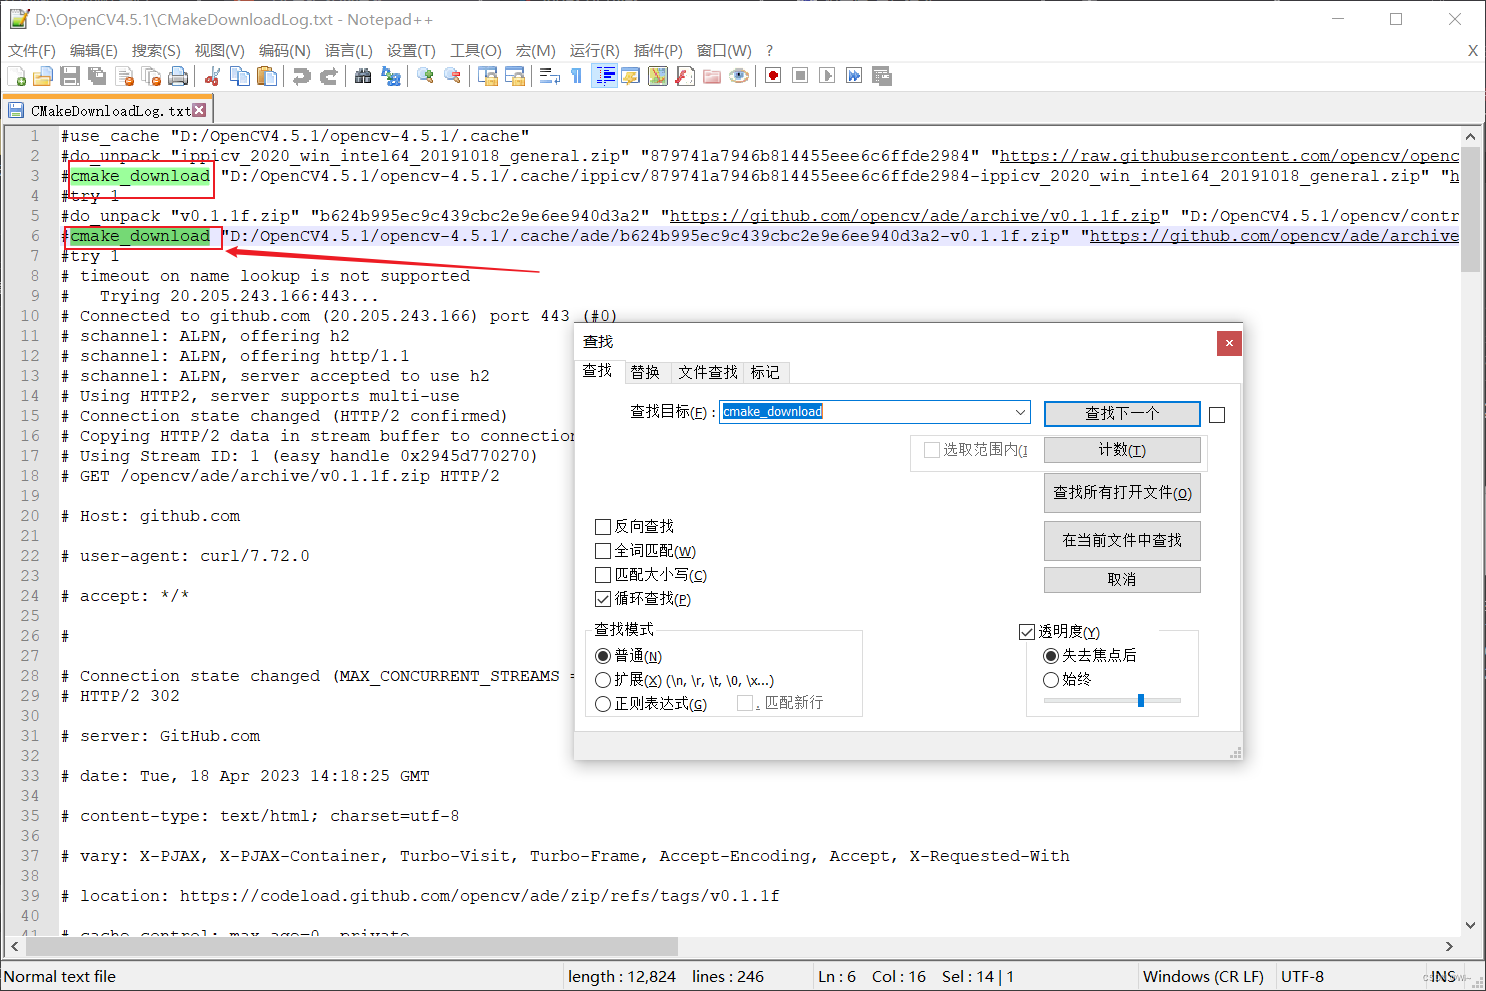1486x991 pixels.
Task: Click the Copy toolbar icon
Action: [x=240, y=76]
